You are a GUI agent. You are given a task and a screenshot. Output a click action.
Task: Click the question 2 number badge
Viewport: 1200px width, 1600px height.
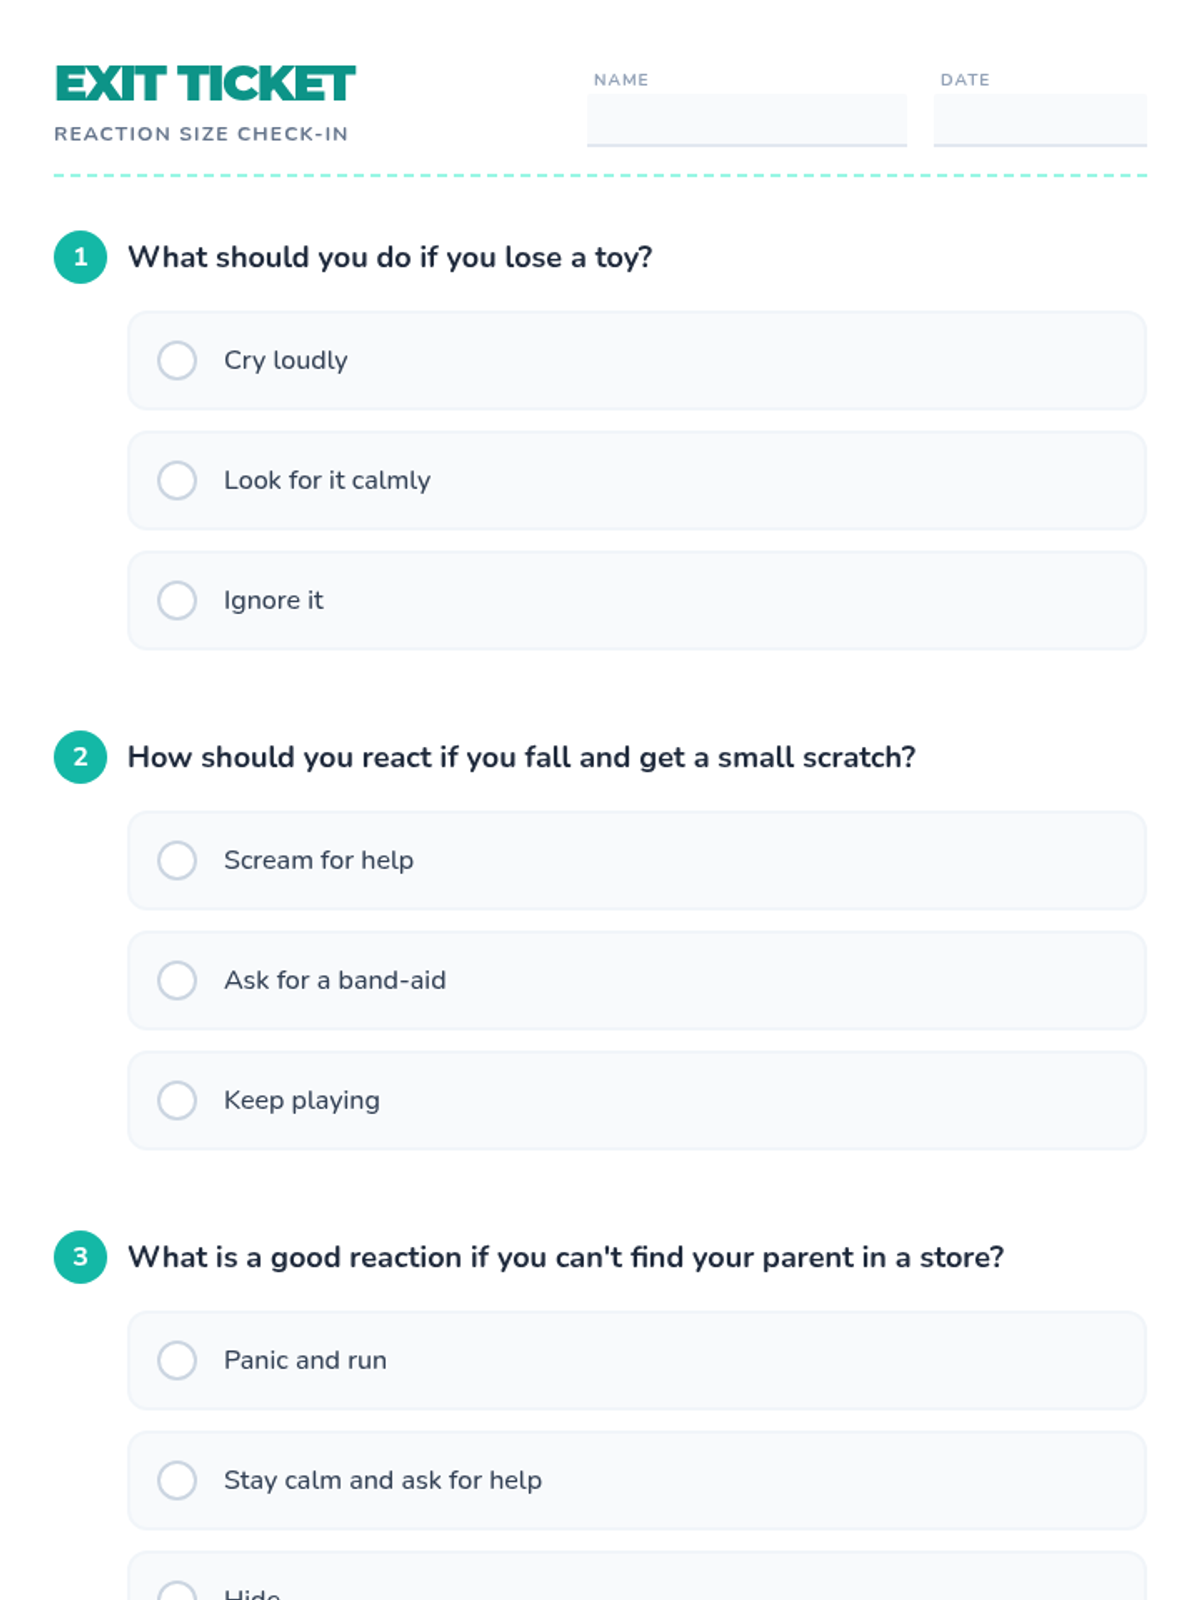tap(80, 757)
